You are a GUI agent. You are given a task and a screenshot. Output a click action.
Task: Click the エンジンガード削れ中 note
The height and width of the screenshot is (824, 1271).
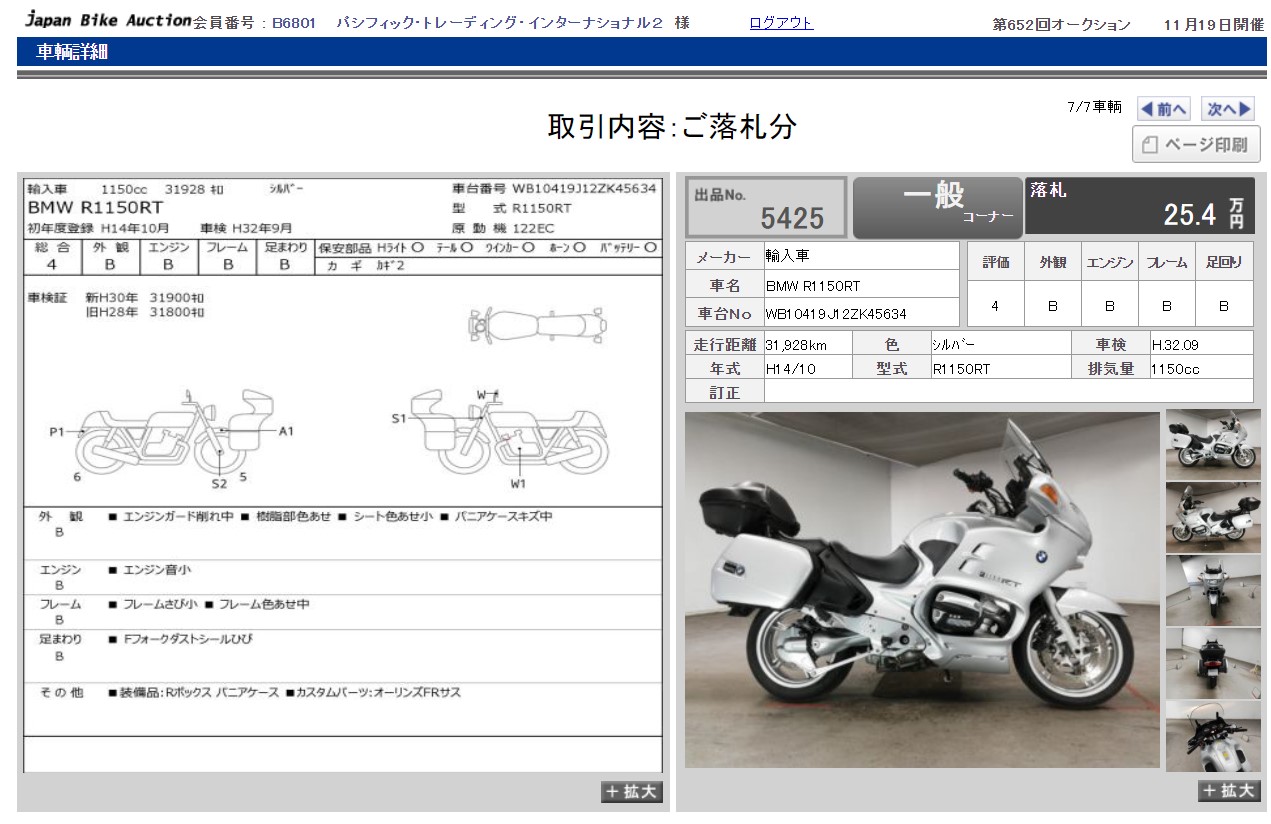(x=170, y=517)
